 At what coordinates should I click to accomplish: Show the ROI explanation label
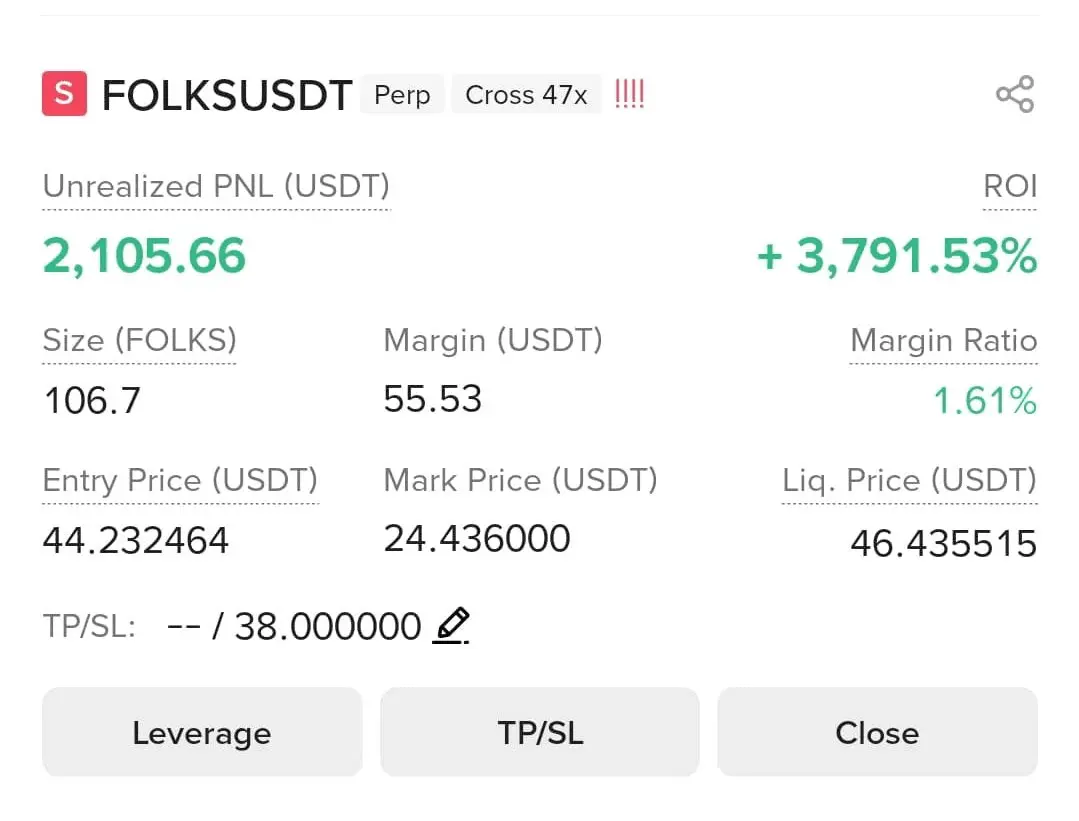pyautogui.click(x=1009, y=187)
